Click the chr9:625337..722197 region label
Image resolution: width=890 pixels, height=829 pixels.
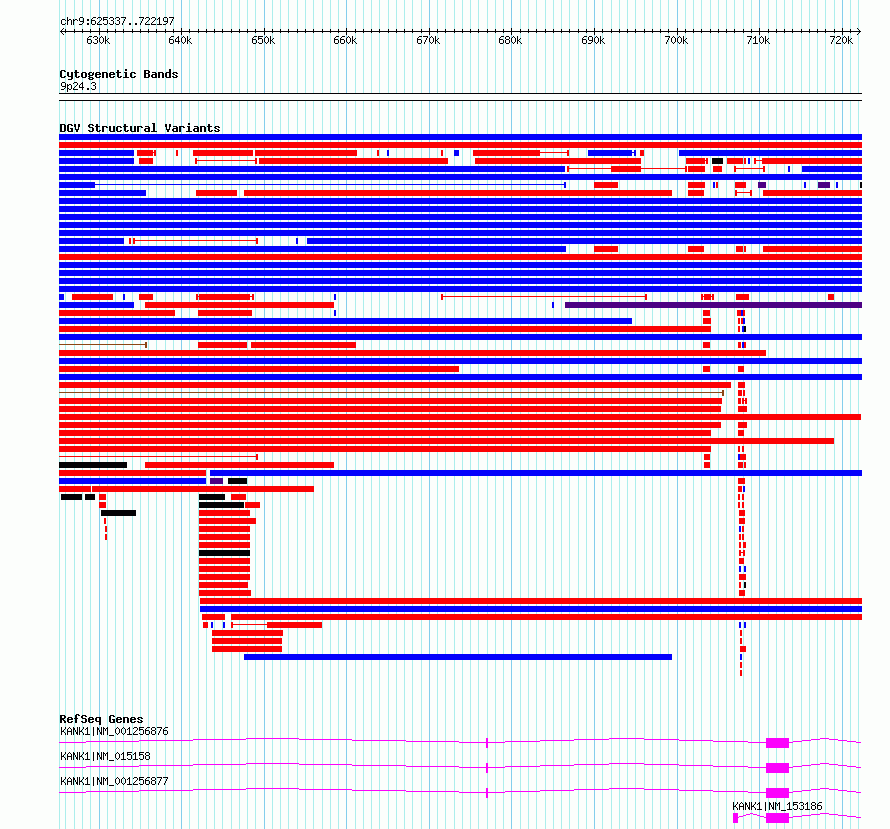pyautogui.click(x=117, y=21)
